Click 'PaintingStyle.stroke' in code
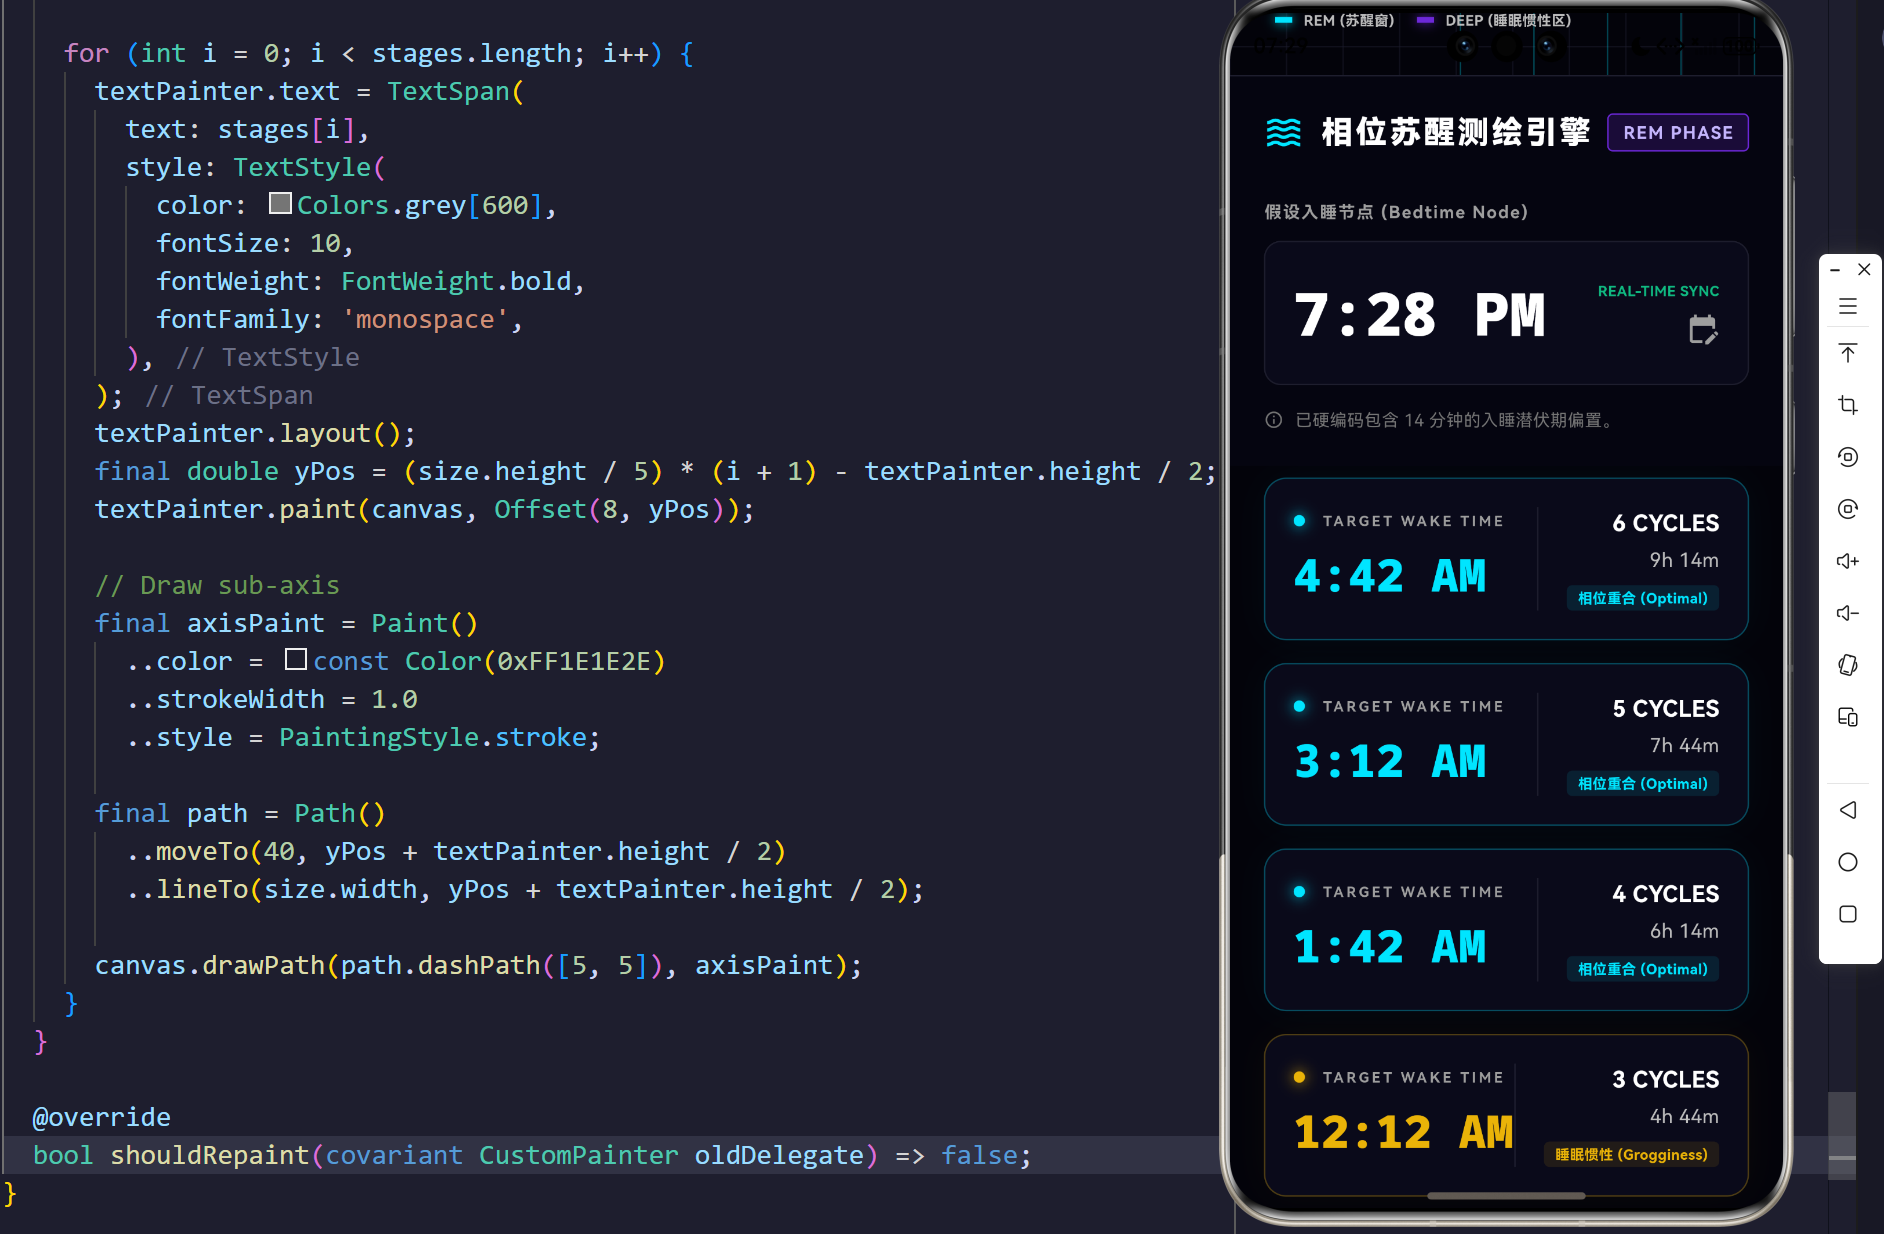The height and width of the screenshot is (1234, 1884). (x=433, y=737)
